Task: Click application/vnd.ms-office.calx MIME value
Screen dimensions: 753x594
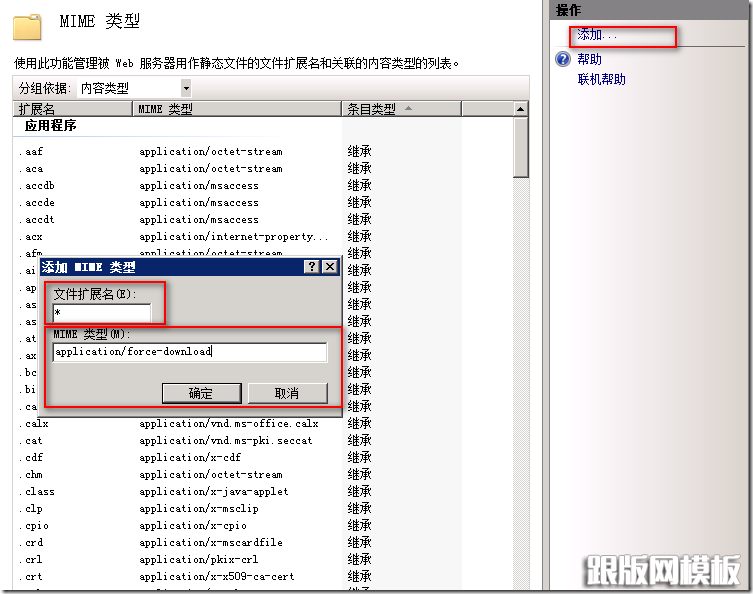Action: pos(229,424)
